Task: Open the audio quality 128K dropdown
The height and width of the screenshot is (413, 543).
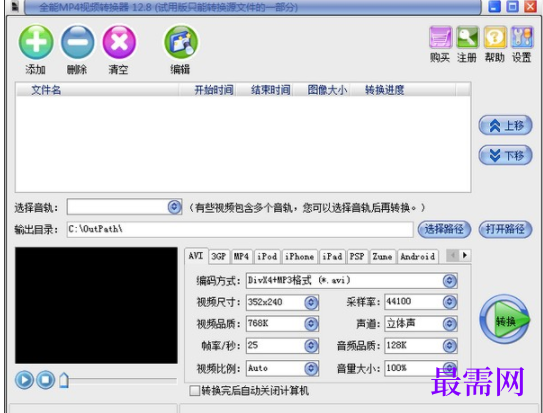Action: [449, 345]
